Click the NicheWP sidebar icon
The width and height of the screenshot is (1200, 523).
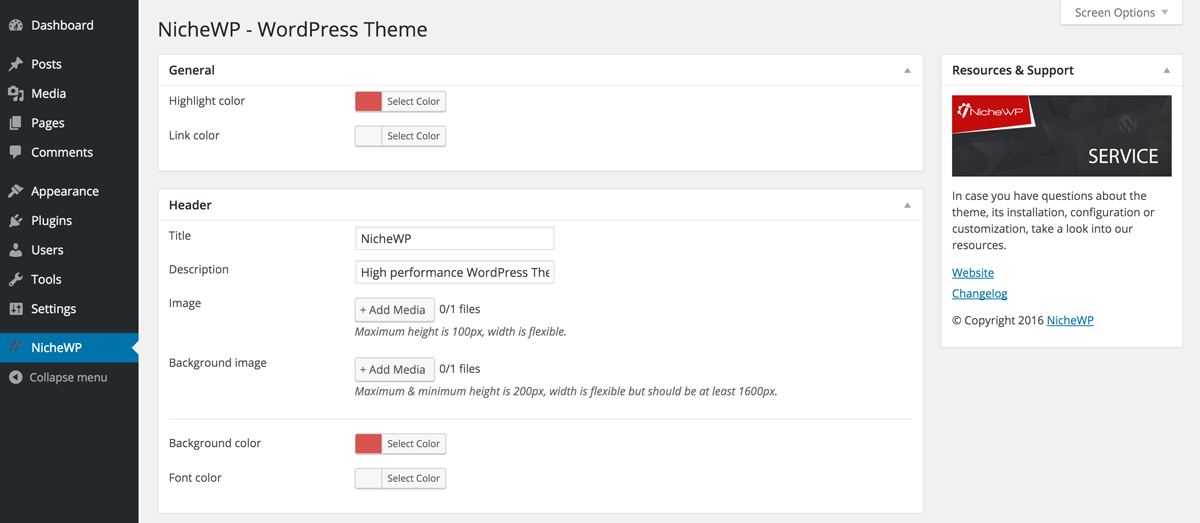coord(15,348)
